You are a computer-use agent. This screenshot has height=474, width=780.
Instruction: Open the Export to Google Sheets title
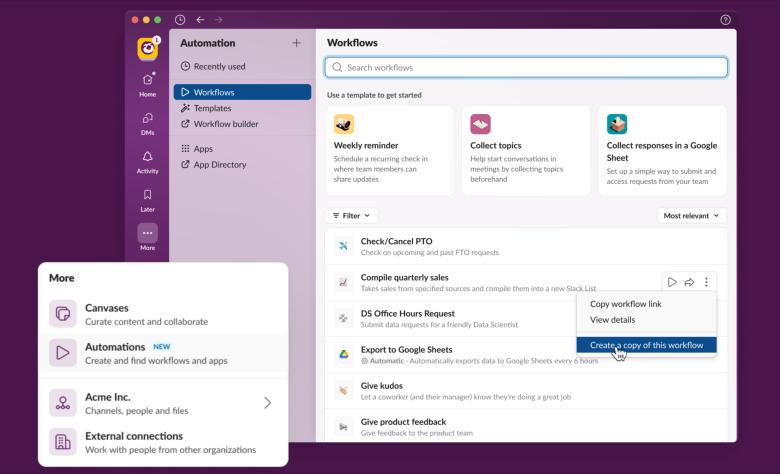coord(406,349)
